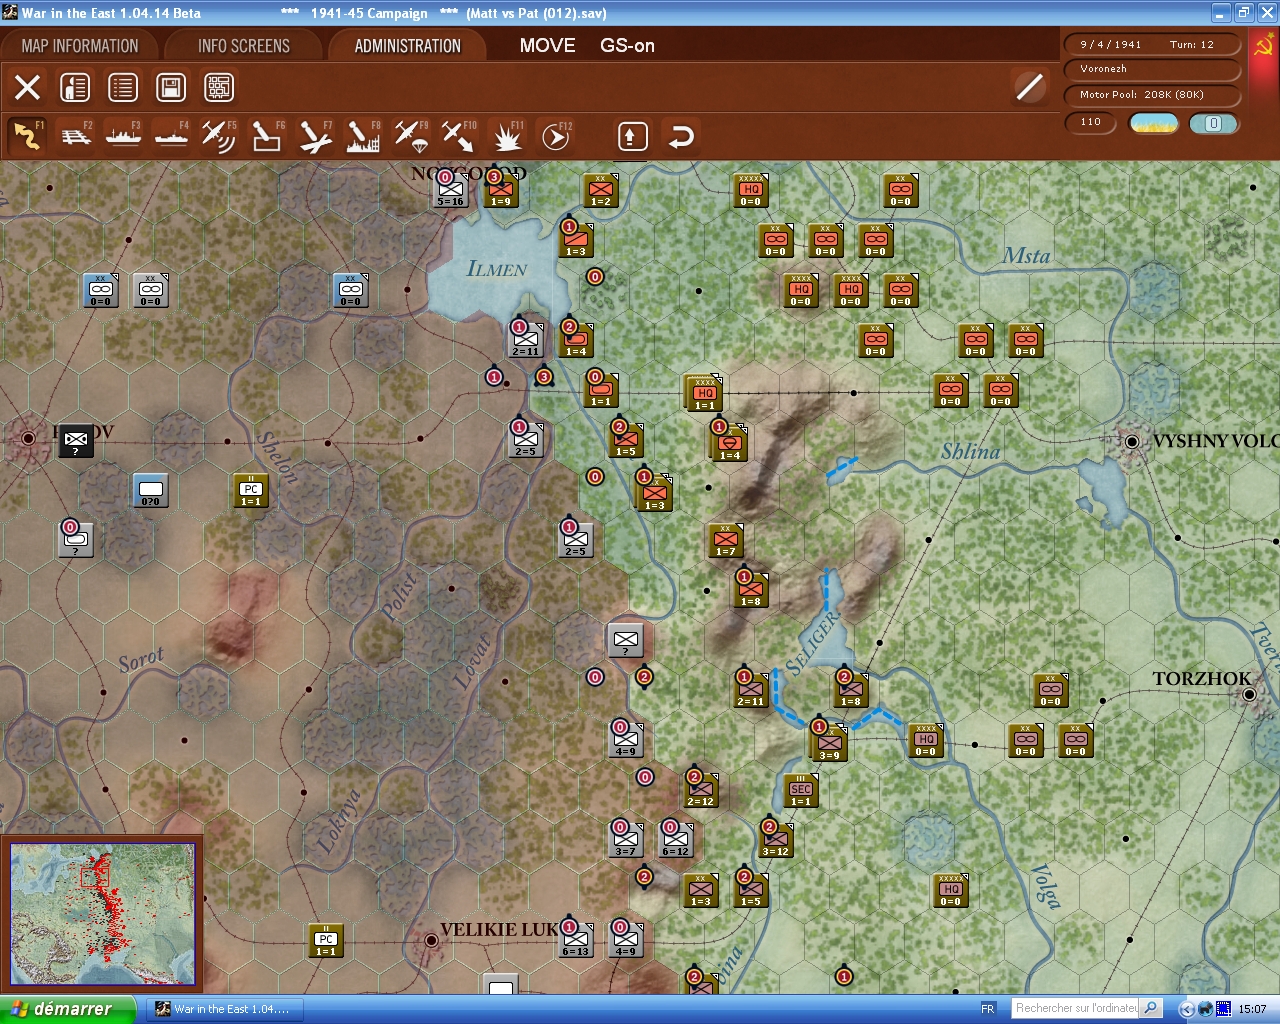Select the 3=7 unit counter
The width and height of the screenshot is (1280, 1024).
coord(626,840)
